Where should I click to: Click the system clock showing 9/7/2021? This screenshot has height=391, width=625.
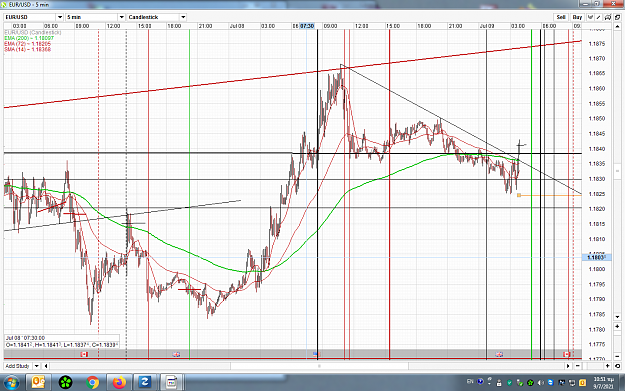pyautogui.click(x=603, y=383)
